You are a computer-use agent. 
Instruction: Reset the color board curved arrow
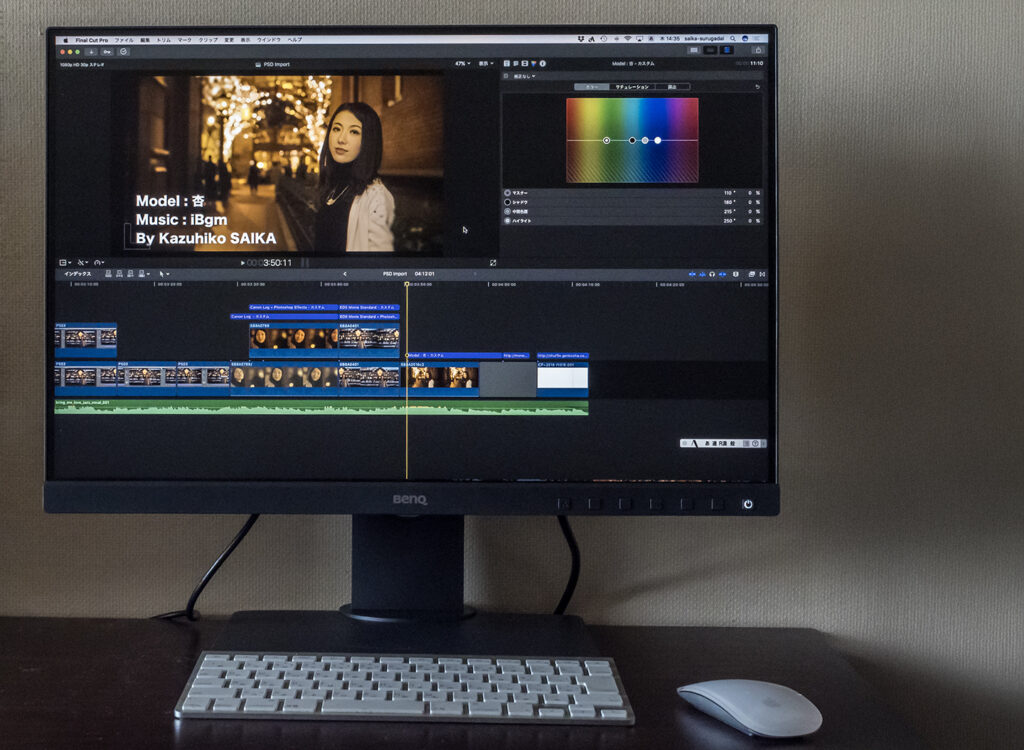pyautogui.click(x=758, y=87)
